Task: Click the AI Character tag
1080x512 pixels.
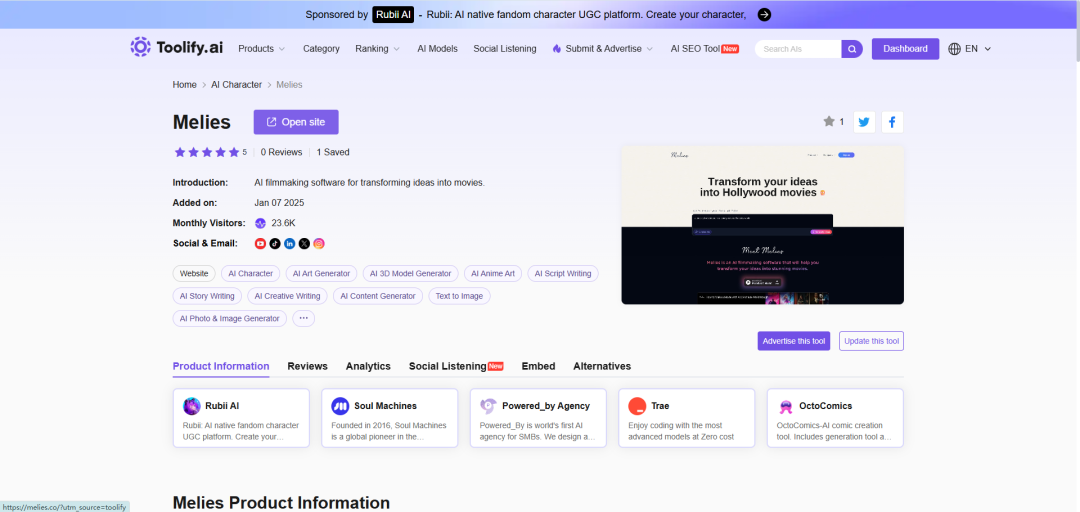Action: click(x=251, y=274)
